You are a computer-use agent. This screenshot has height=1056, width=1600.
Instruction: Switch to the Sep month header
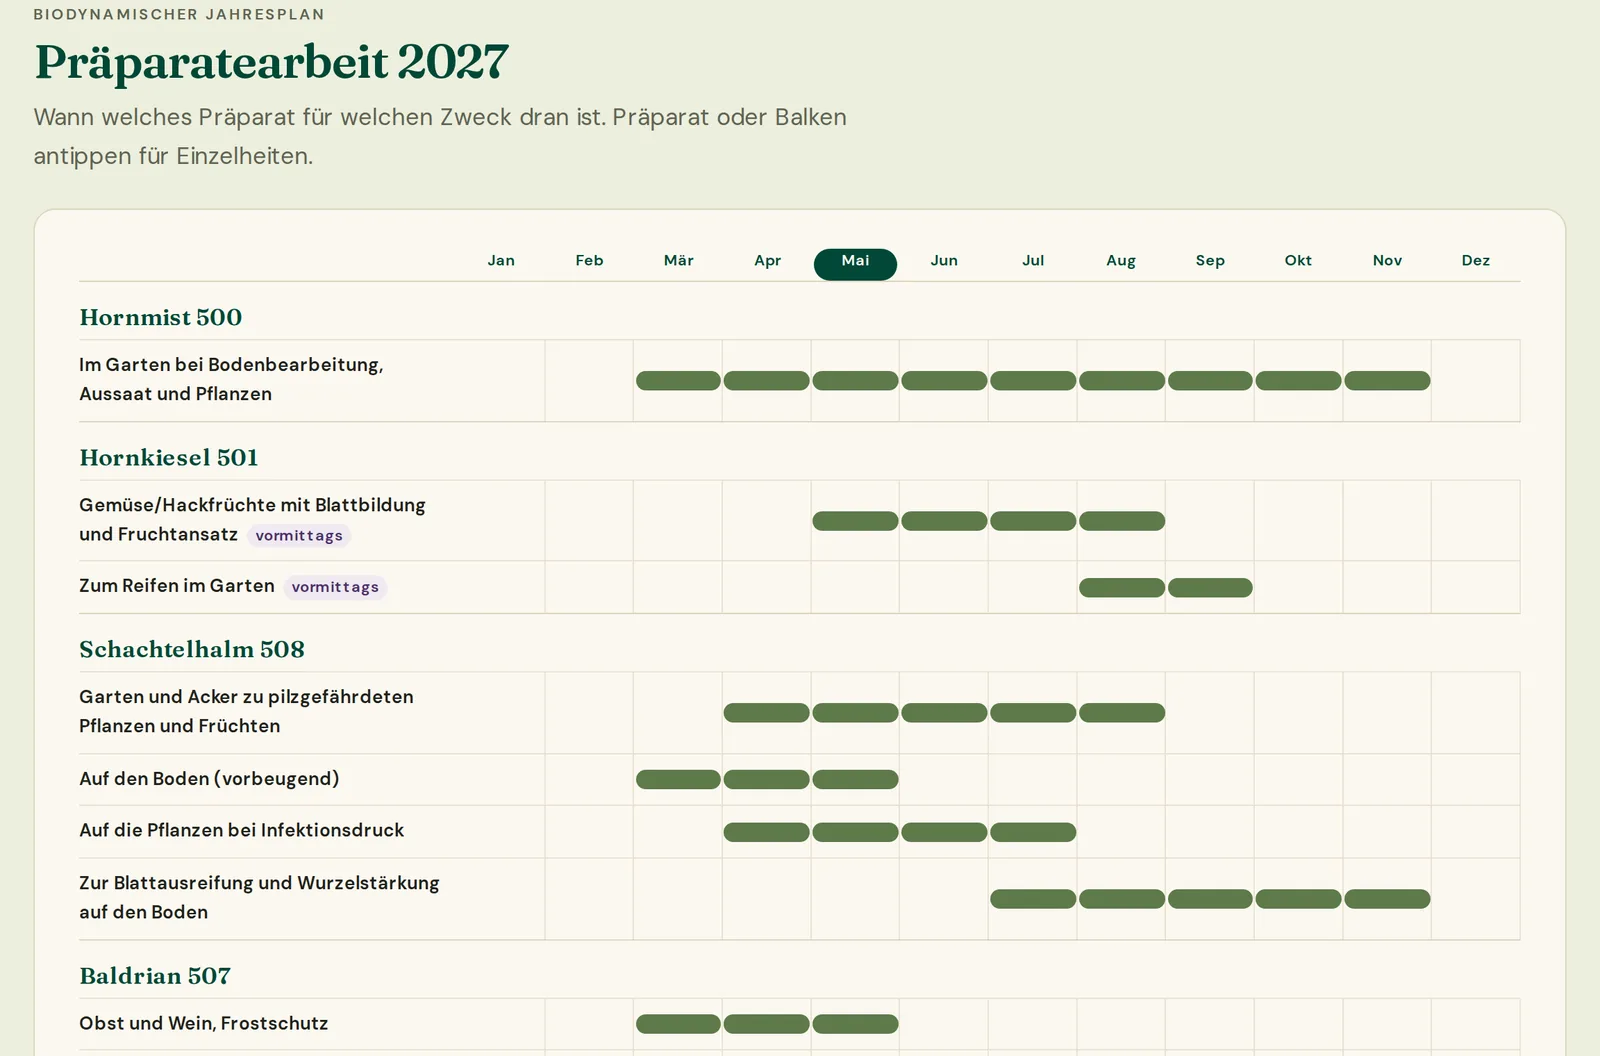click(x=1210, y=261)
